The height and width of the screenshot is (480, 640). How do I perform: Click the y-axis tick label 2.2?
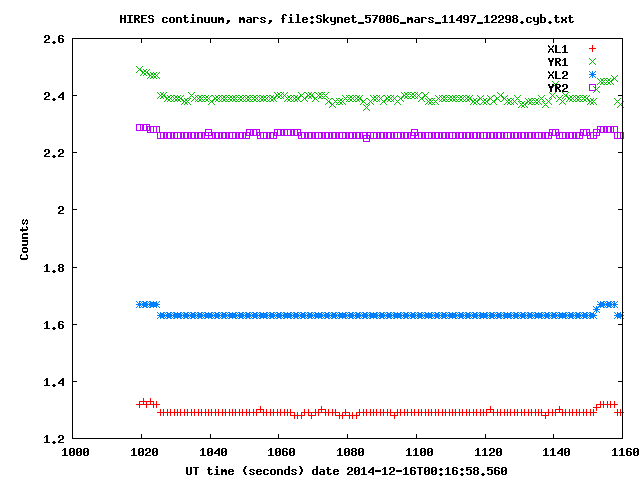point(54,153)
